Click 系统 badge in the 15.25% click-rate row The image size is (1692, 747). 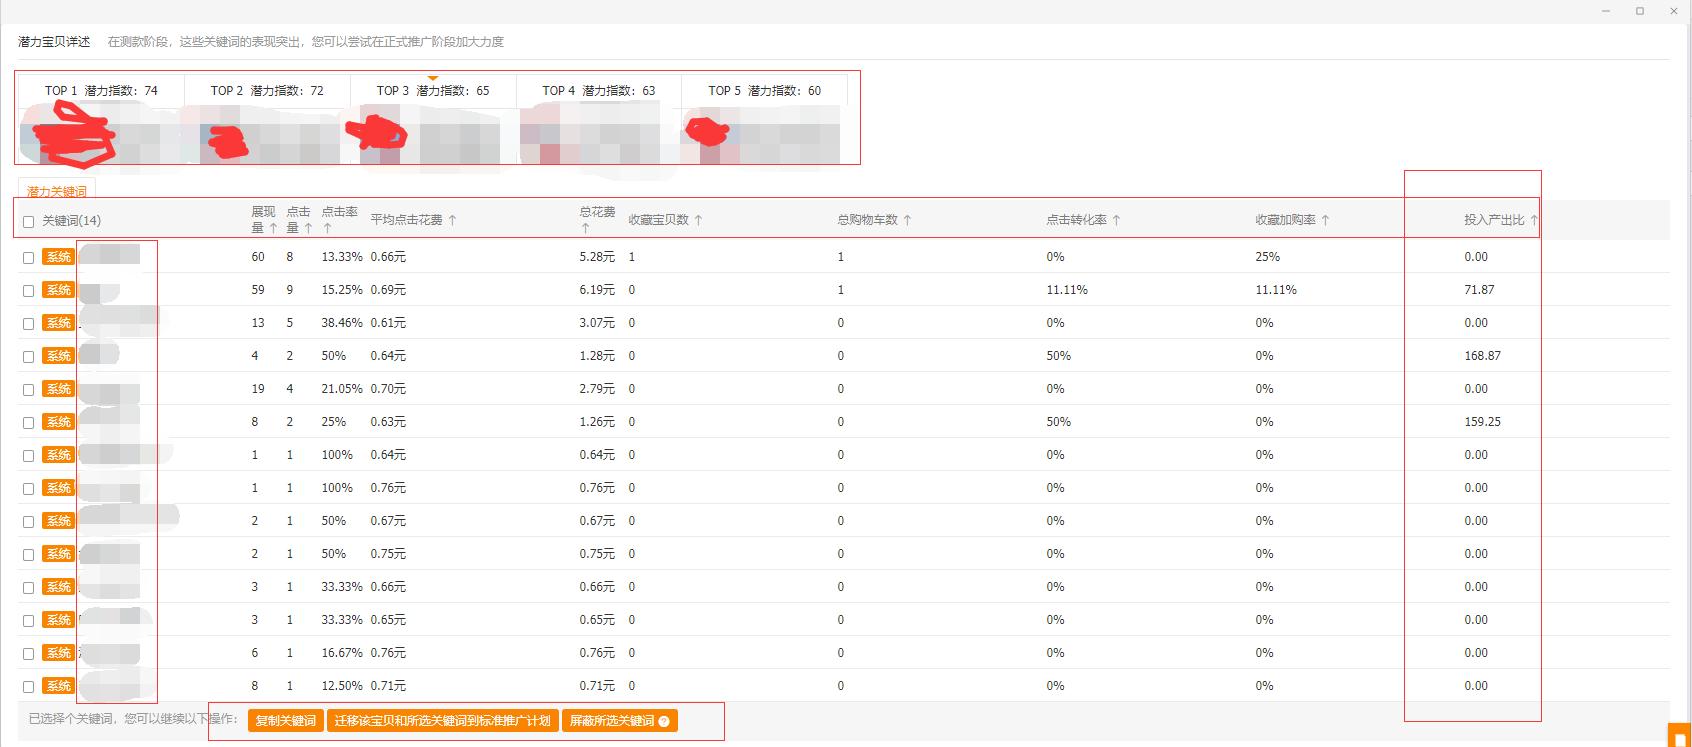[59, 290]
